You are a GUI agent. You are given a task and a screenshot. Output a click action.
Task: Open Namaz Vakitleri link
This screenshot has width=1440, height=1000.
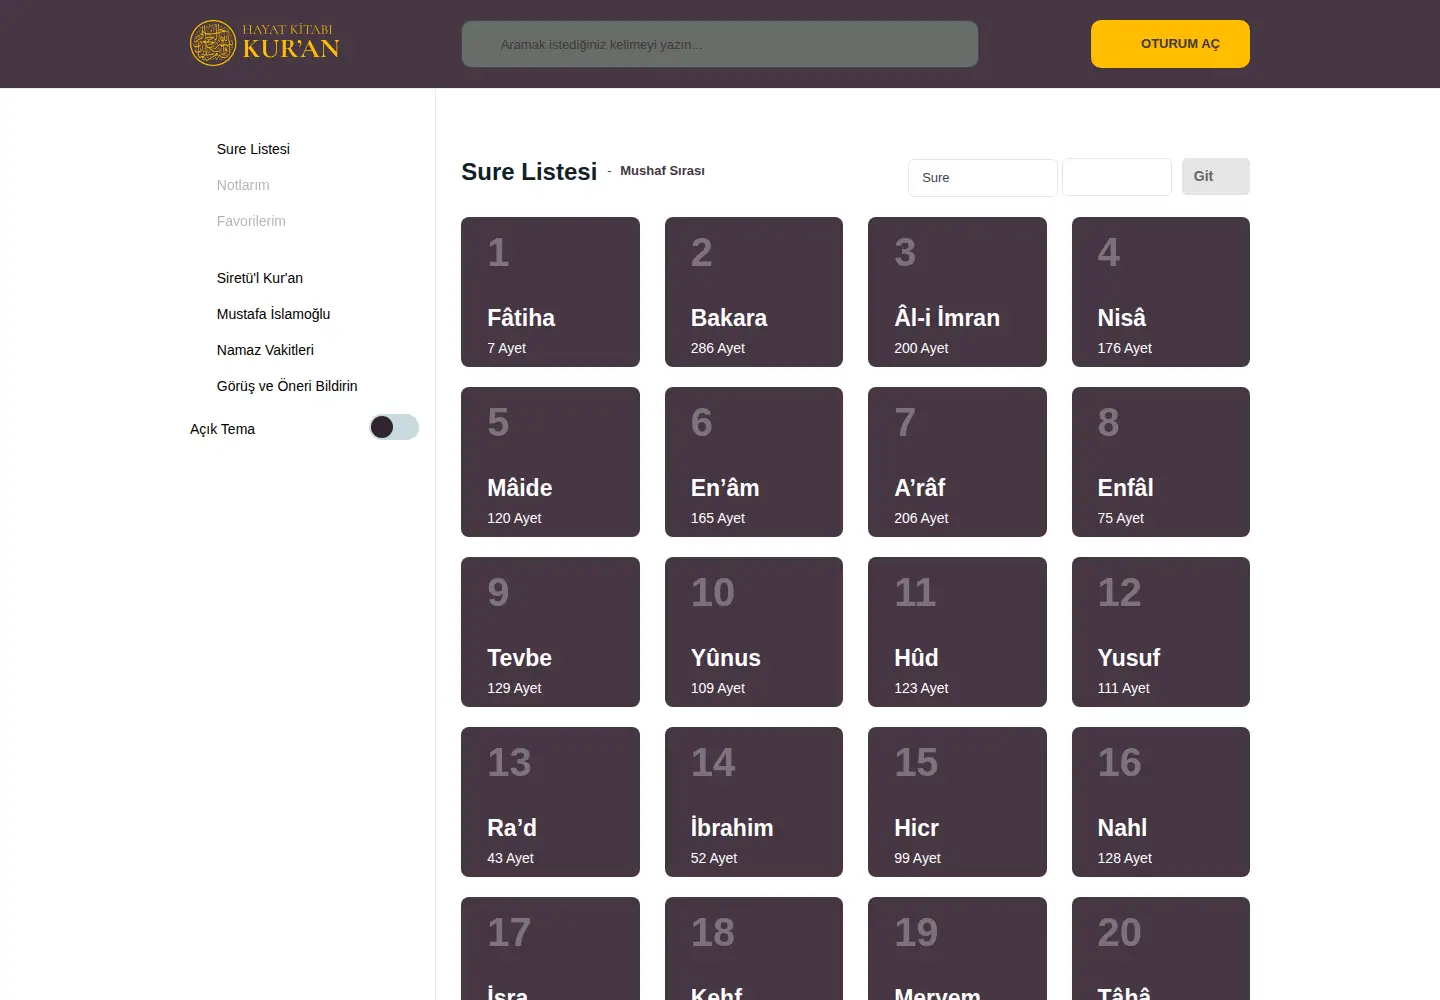265,350
